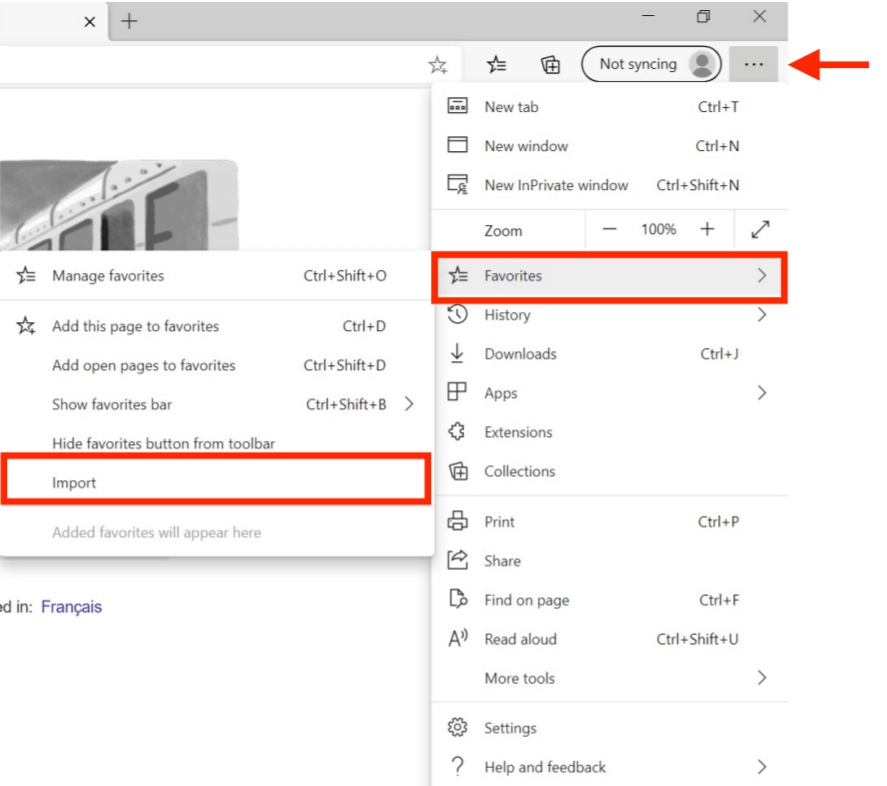Click the History clock icon

point(457,314)
